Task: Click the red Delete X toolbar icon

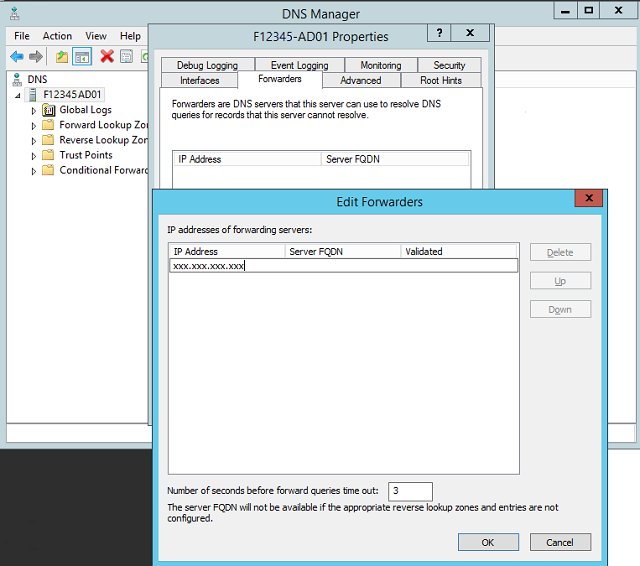Action: coord(107,56)
